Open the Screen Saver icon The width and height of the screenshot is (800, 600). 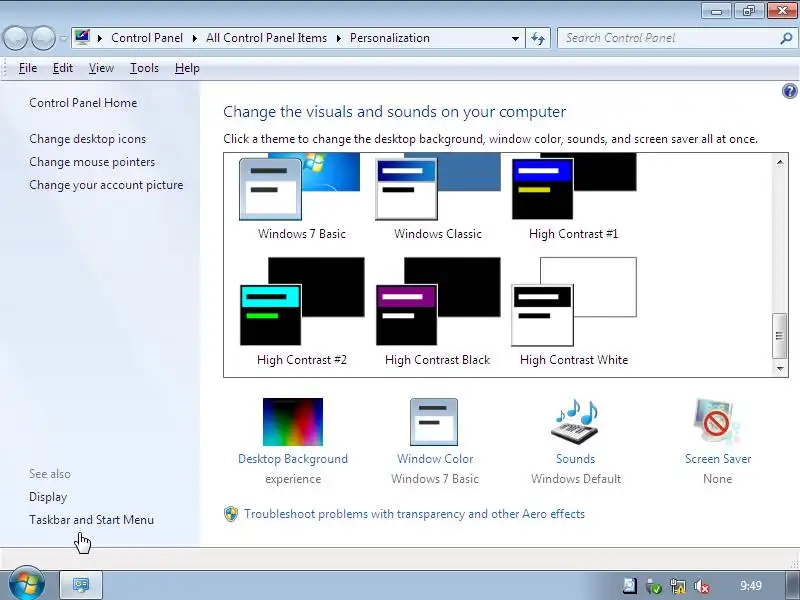716,422
